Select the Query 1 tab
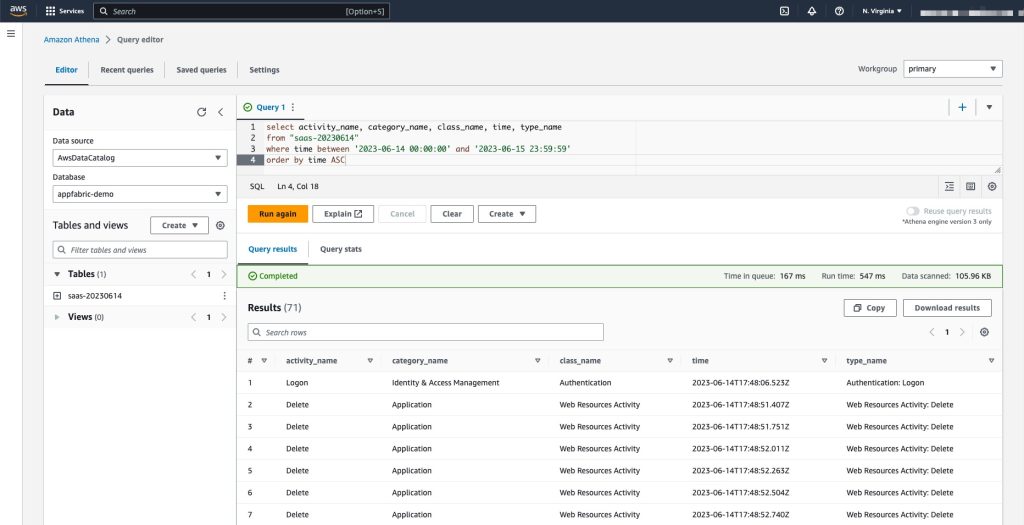Image resolution: width=1024 pixels, height=525 pixels. (270, 107)
